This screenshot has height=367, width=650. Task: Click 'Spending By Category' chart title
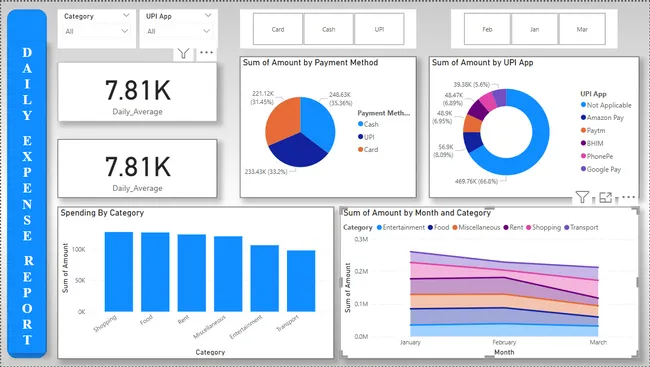(x=102, y=213)
